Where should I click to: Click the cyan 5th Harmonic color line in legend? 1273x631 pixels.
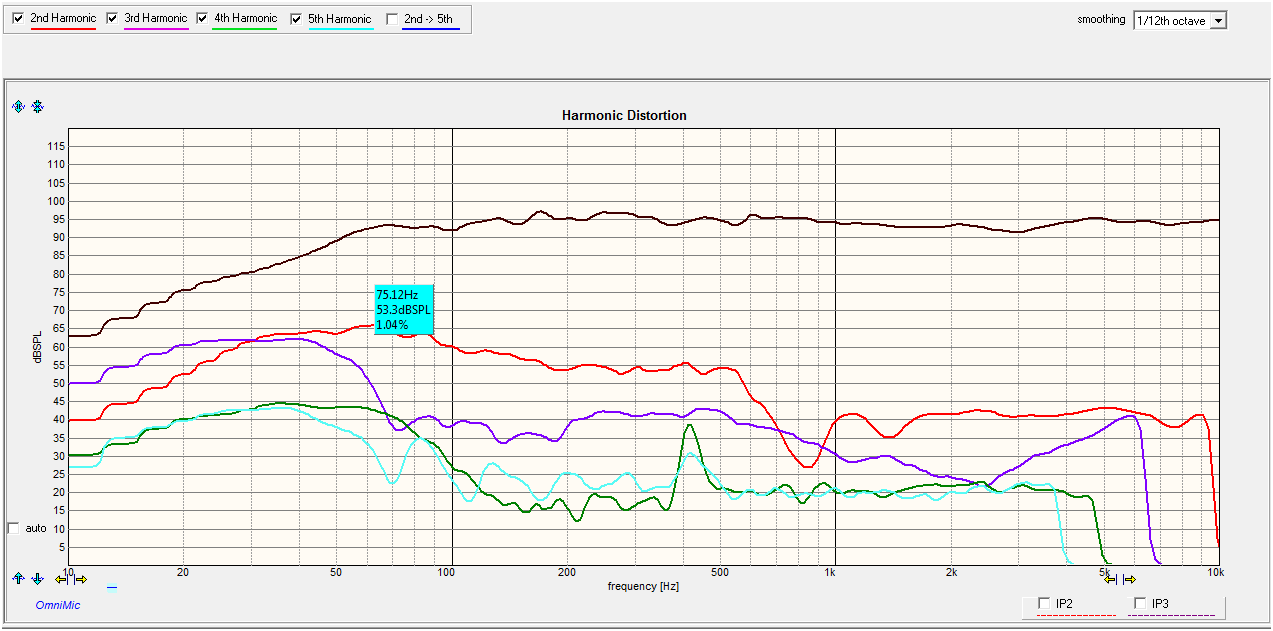(x=340, y=30)
